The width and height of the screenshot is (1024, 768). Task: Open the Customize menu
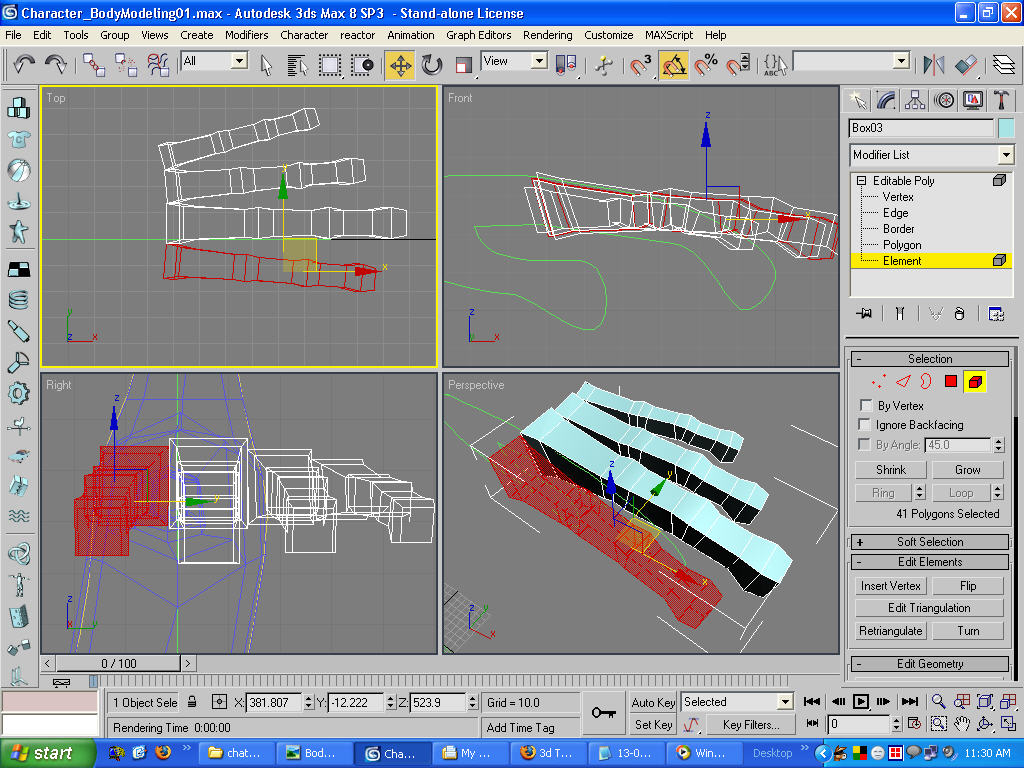point(608,35)
